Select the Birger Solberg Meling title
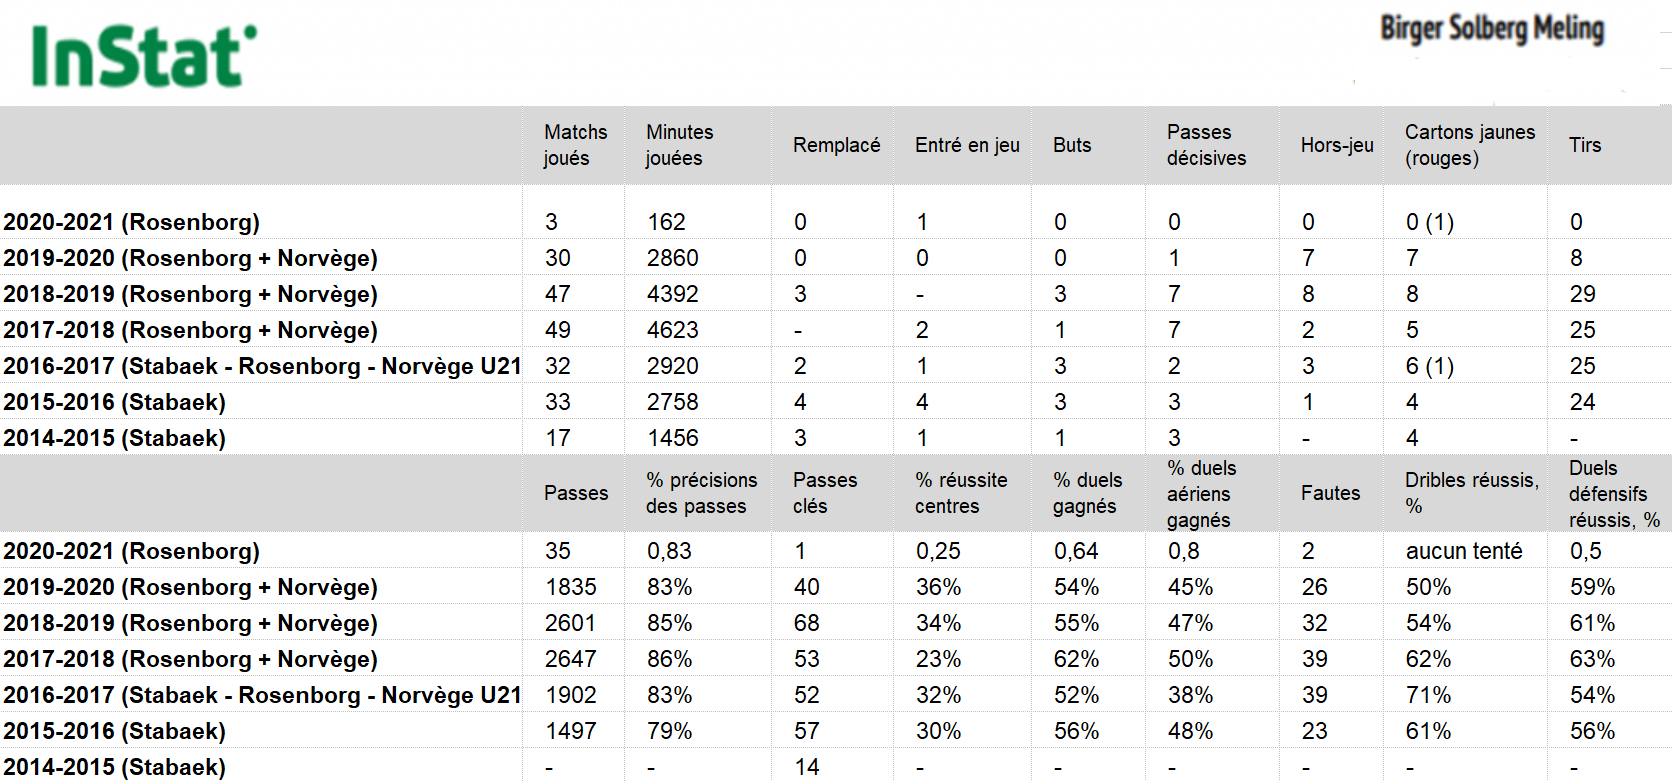Viewport: 1672px width, 781px height. coord(1492,28)
